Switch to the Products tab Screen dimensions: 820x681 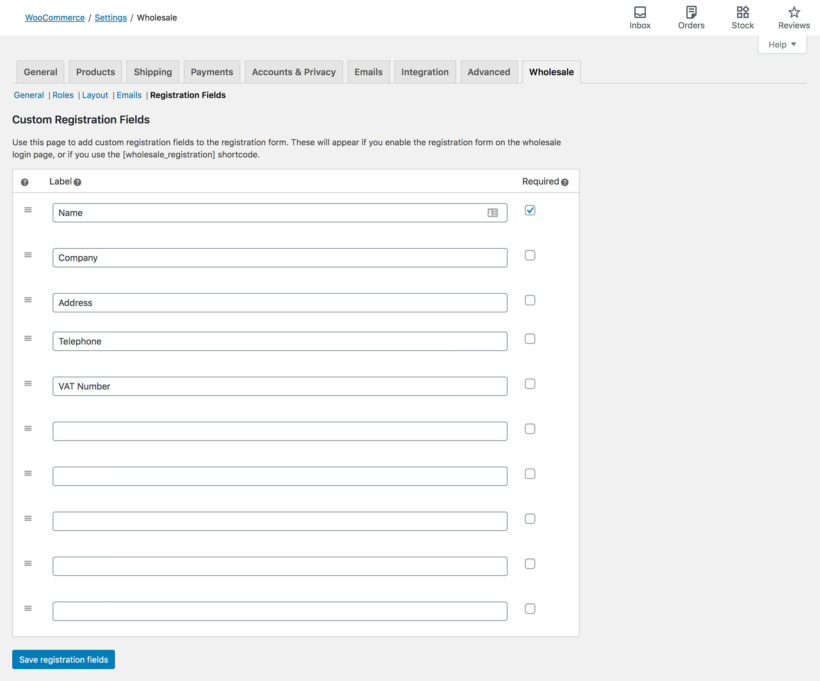(x=95, y=71)
